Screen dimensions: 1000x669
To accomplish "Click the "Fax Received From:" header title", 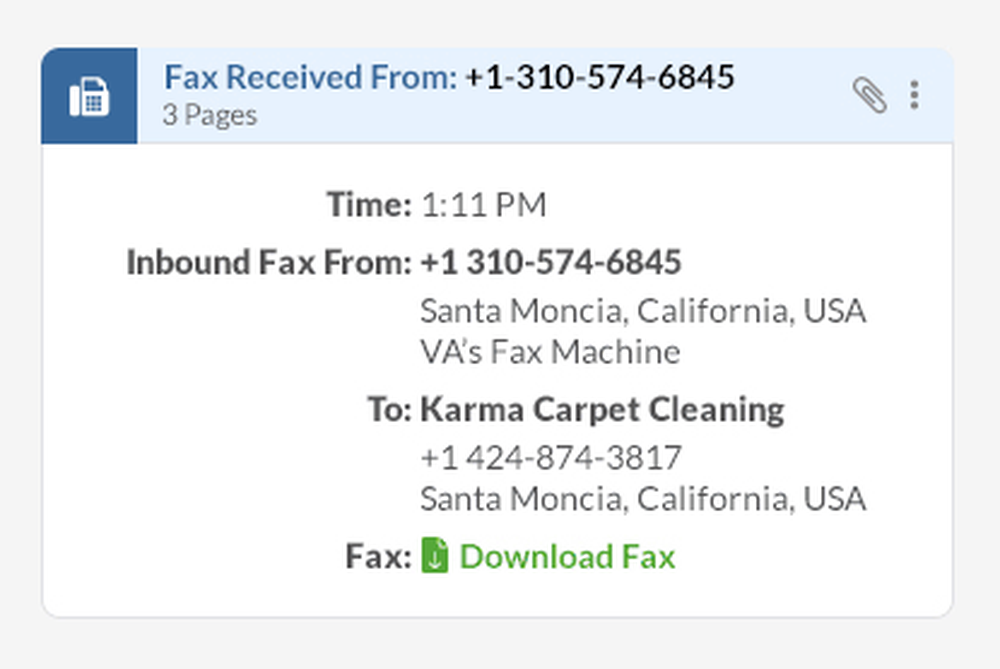I will 310,77.
